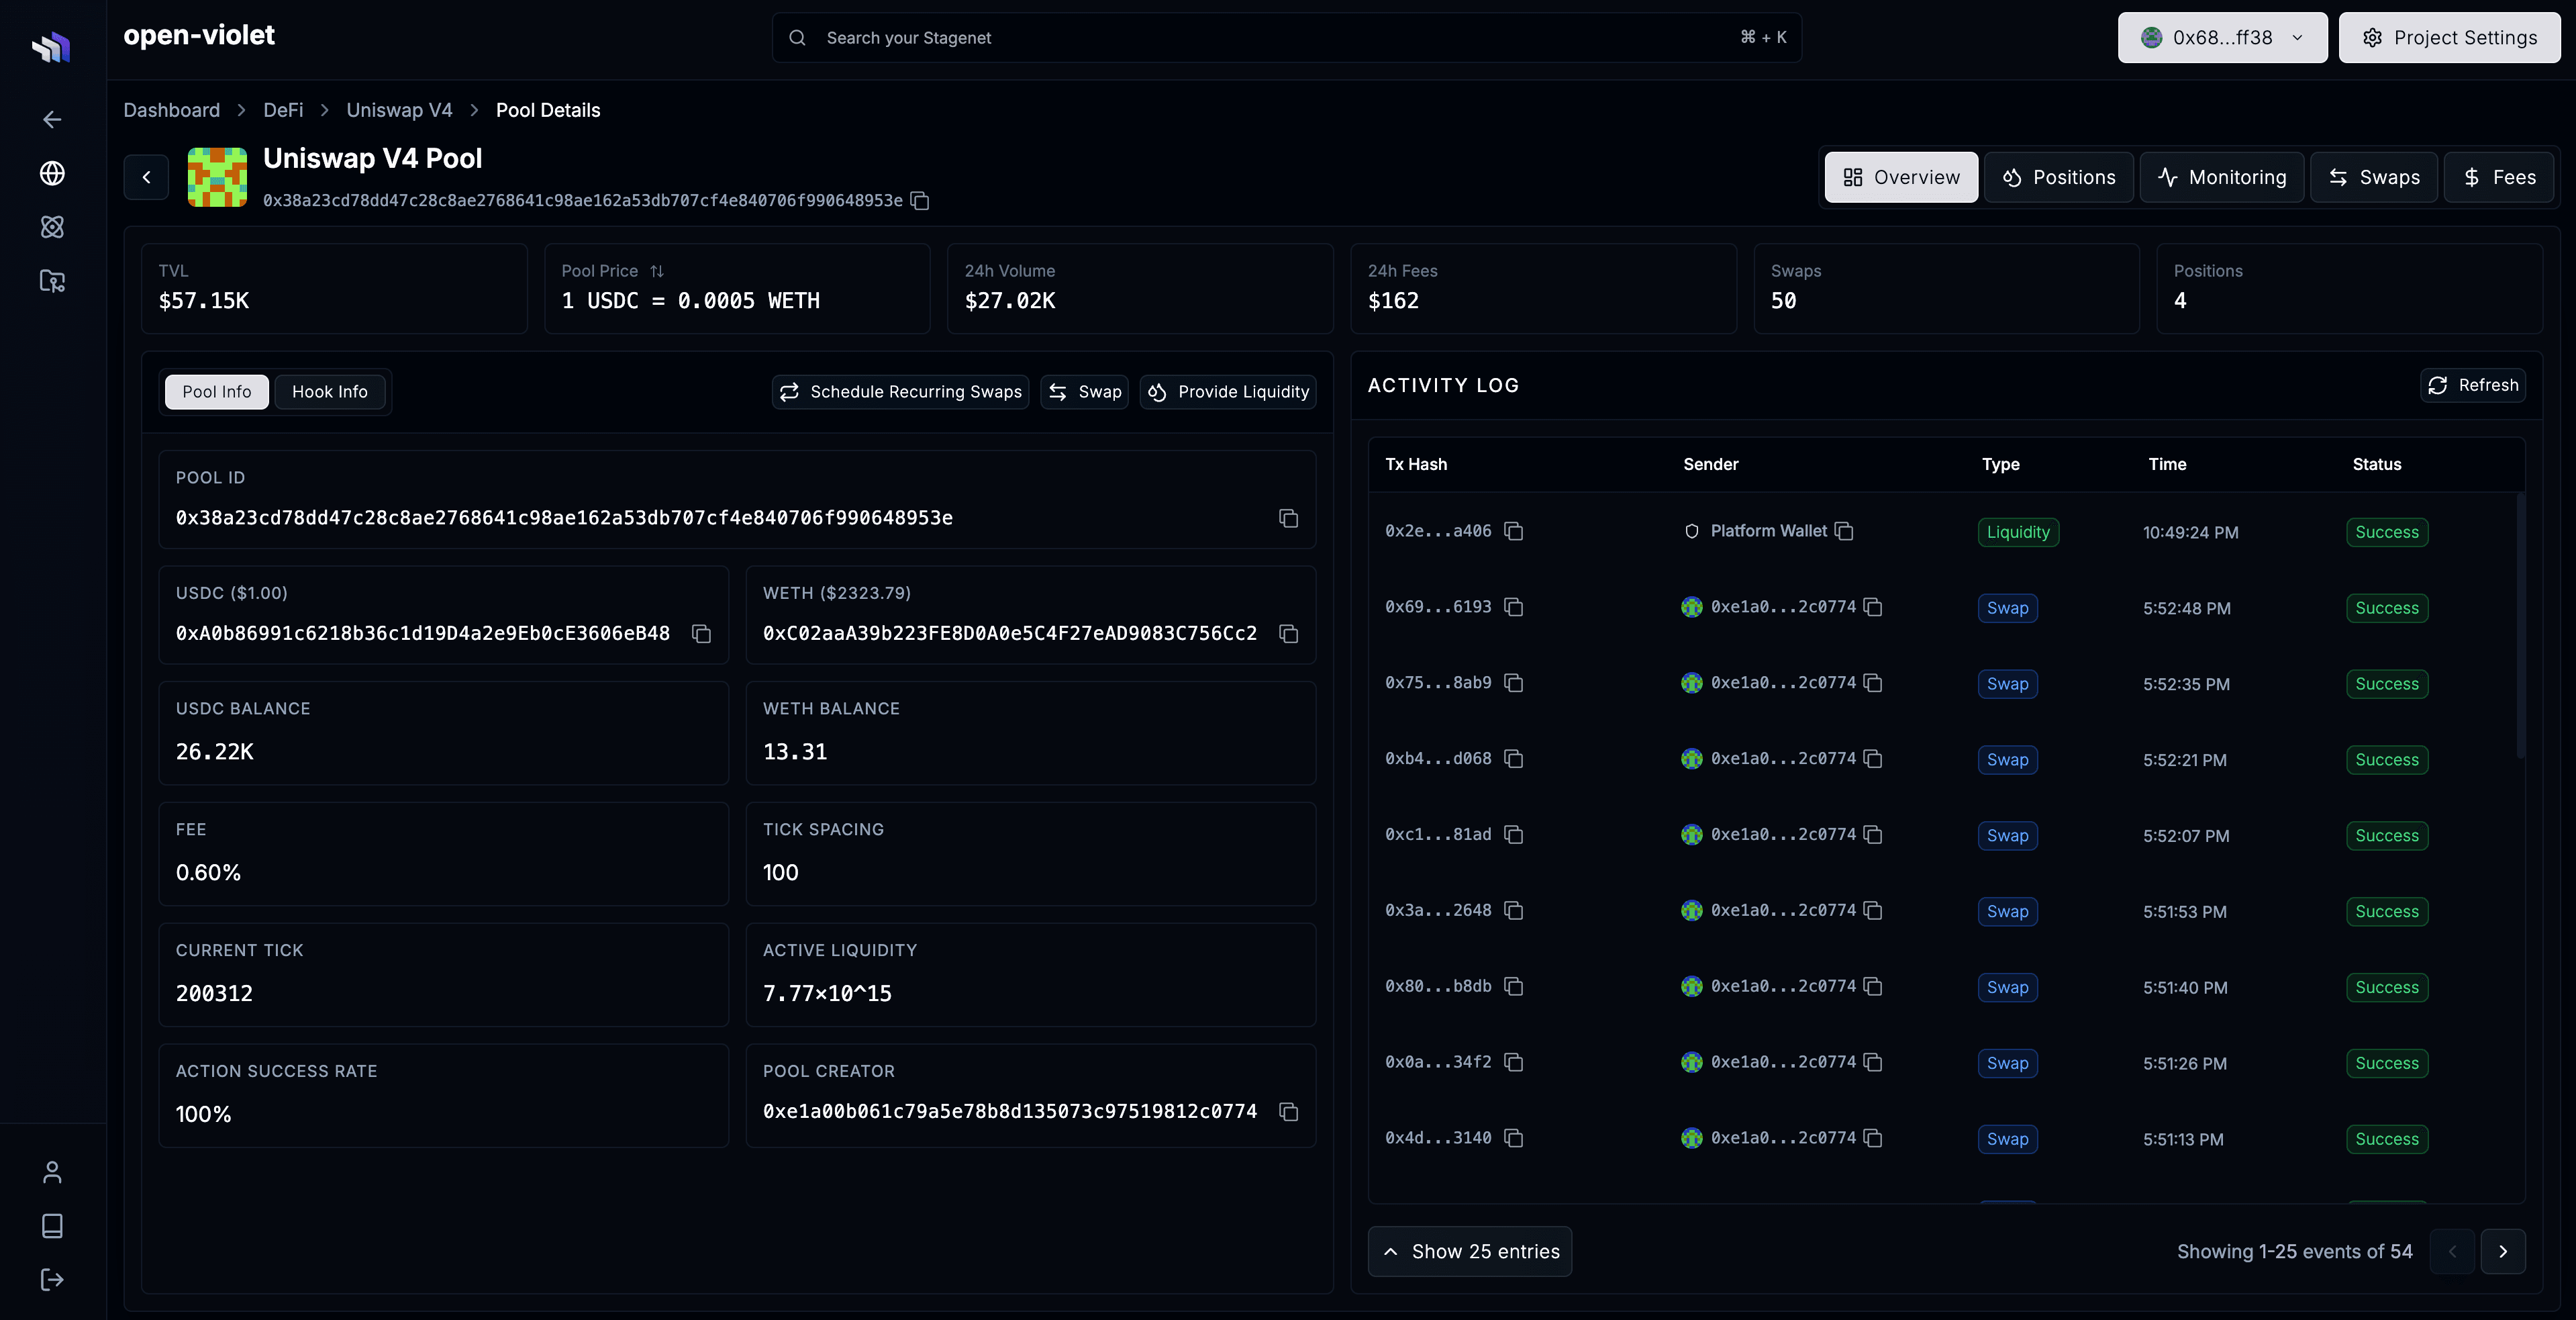The image size is (2576, 1320).
Task: Expand the connected wallet 0x68...ff38 dropdown
Action: [2221, 37]
